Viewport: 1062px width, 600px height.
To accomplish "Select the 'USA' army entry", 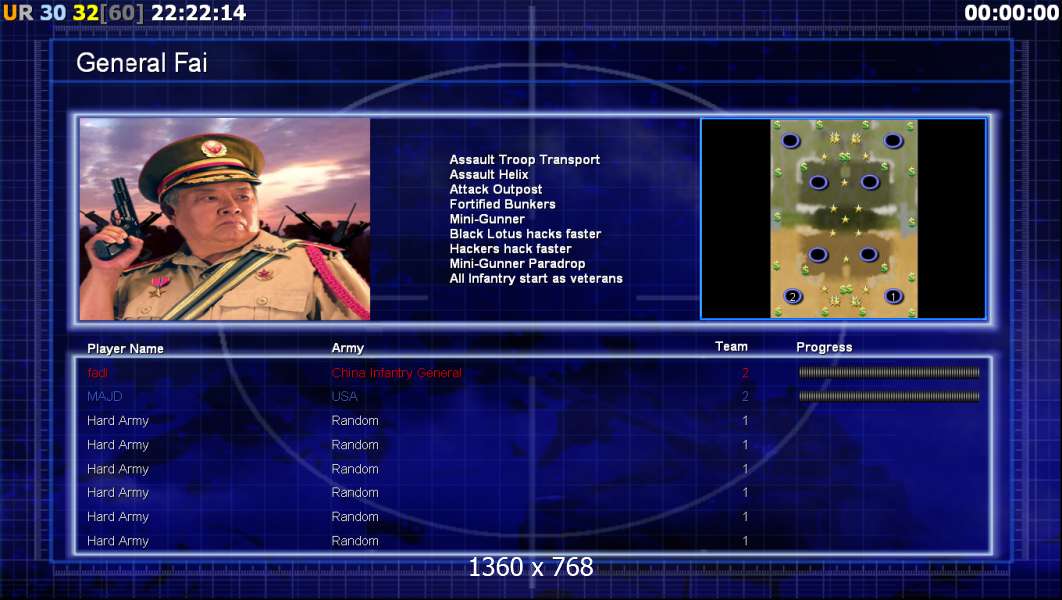I will [x=344, y=397].
